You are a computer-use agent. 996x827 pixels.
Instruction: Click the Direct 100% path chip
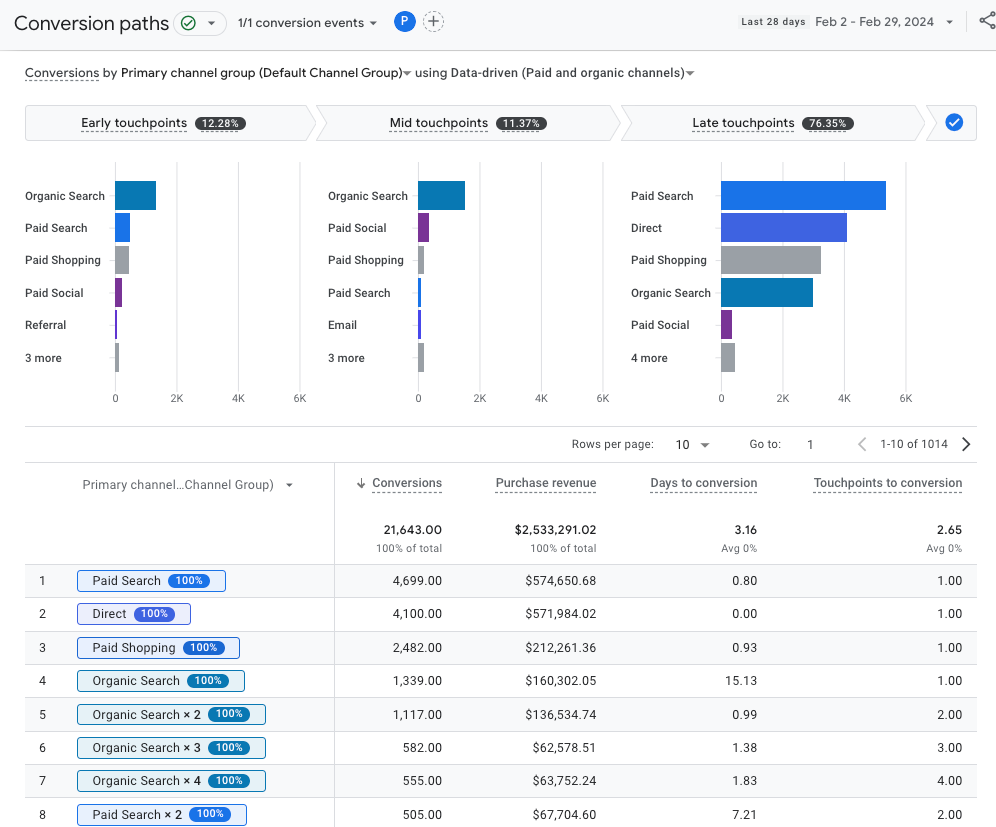133,614
